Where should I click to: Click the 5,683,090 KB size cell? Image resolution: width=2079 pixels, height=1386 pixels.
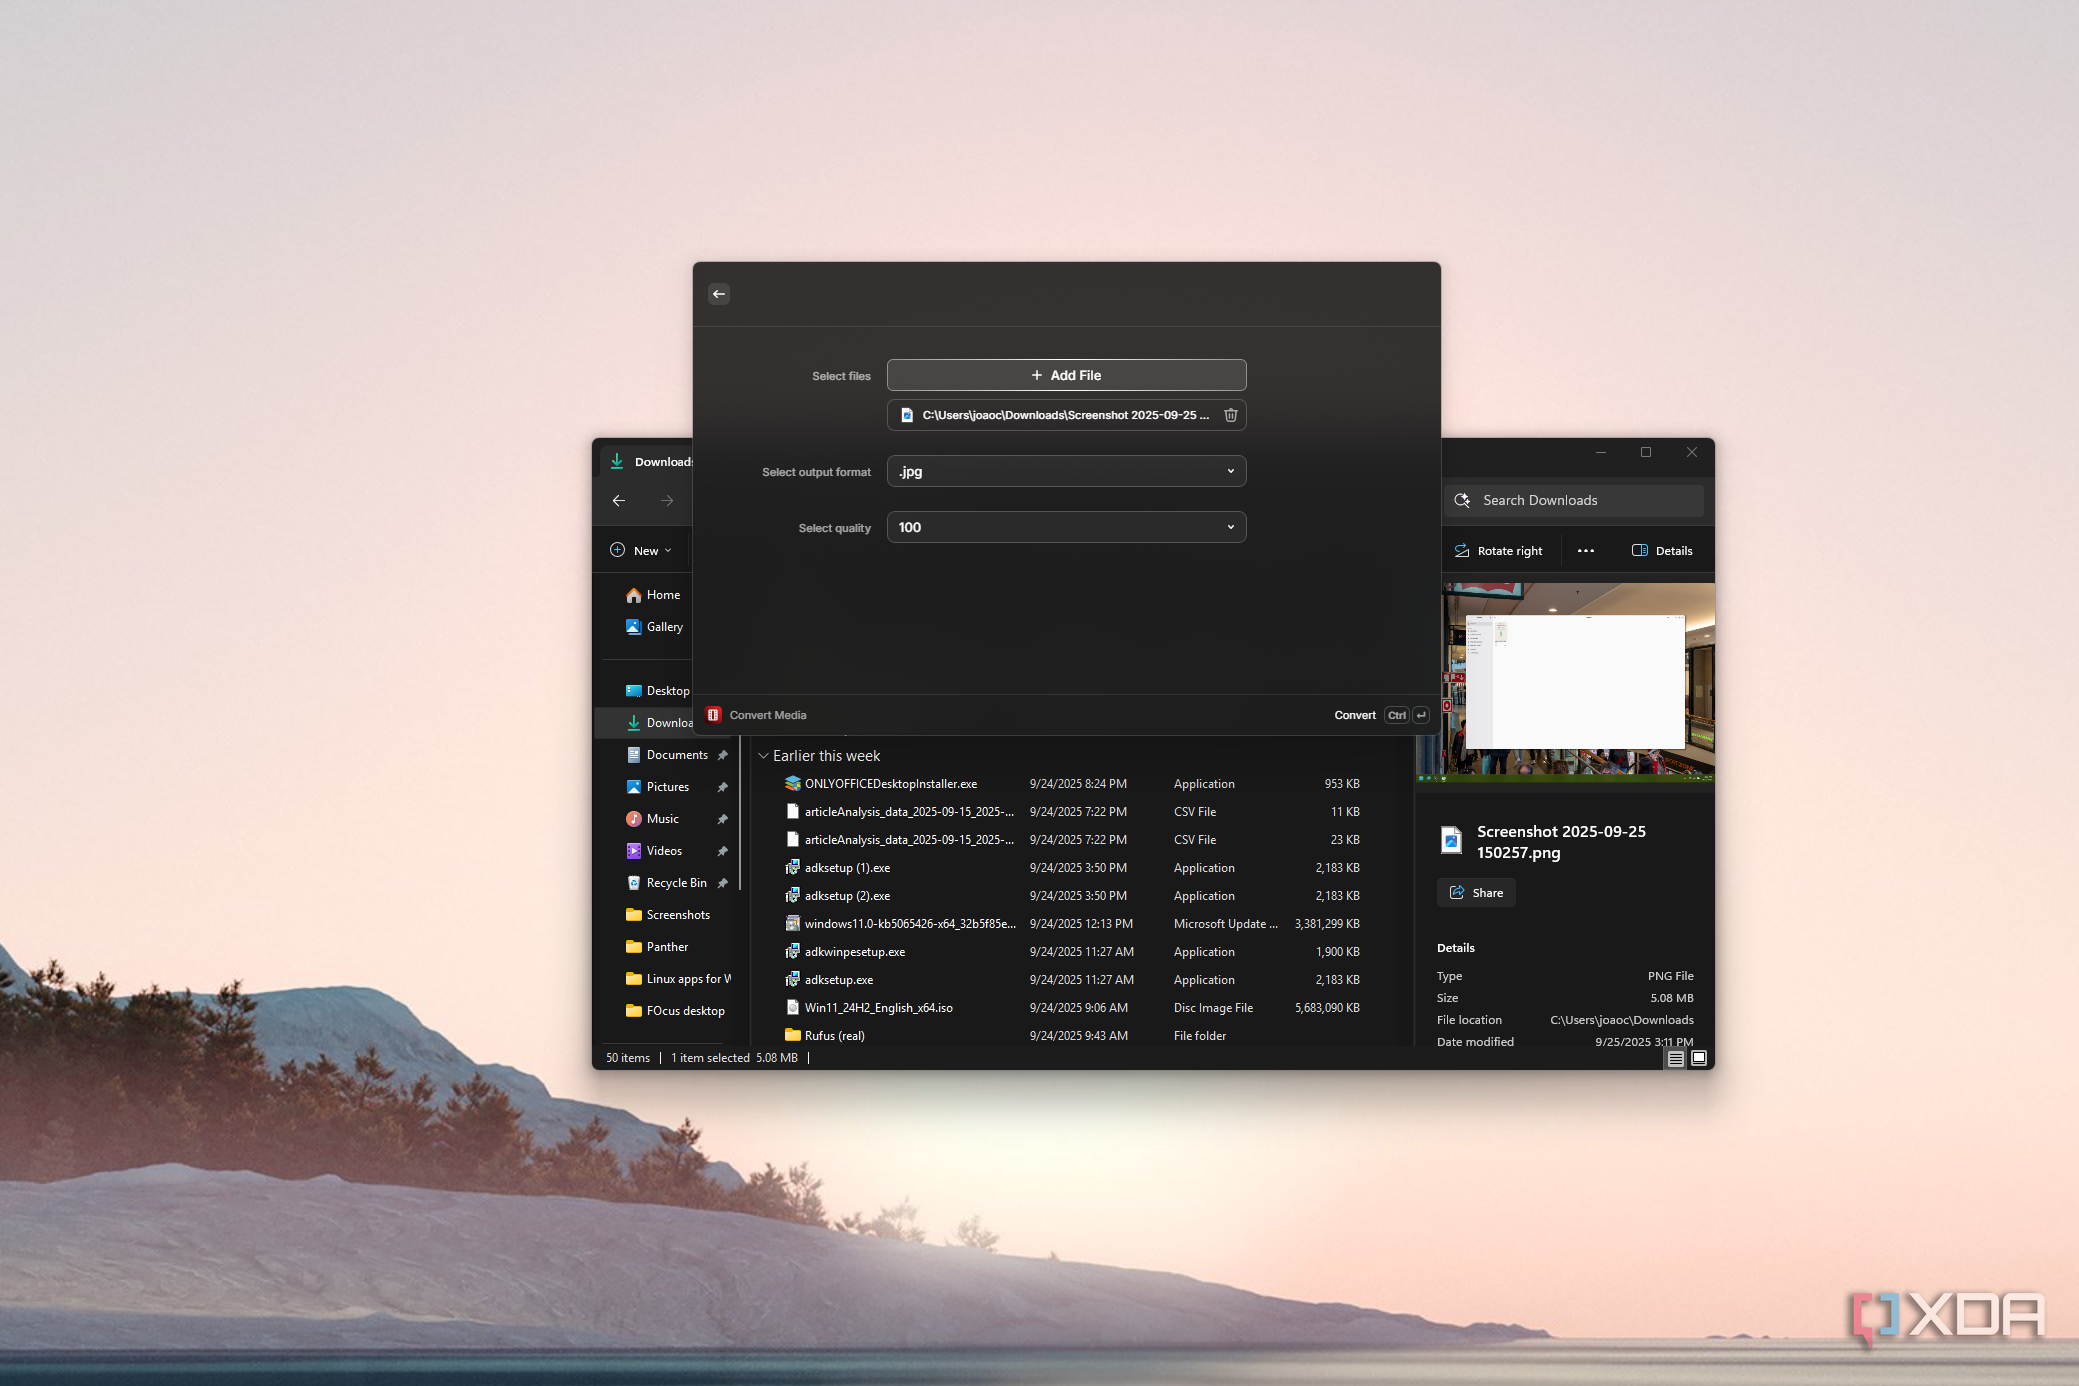(1327, 1008)
